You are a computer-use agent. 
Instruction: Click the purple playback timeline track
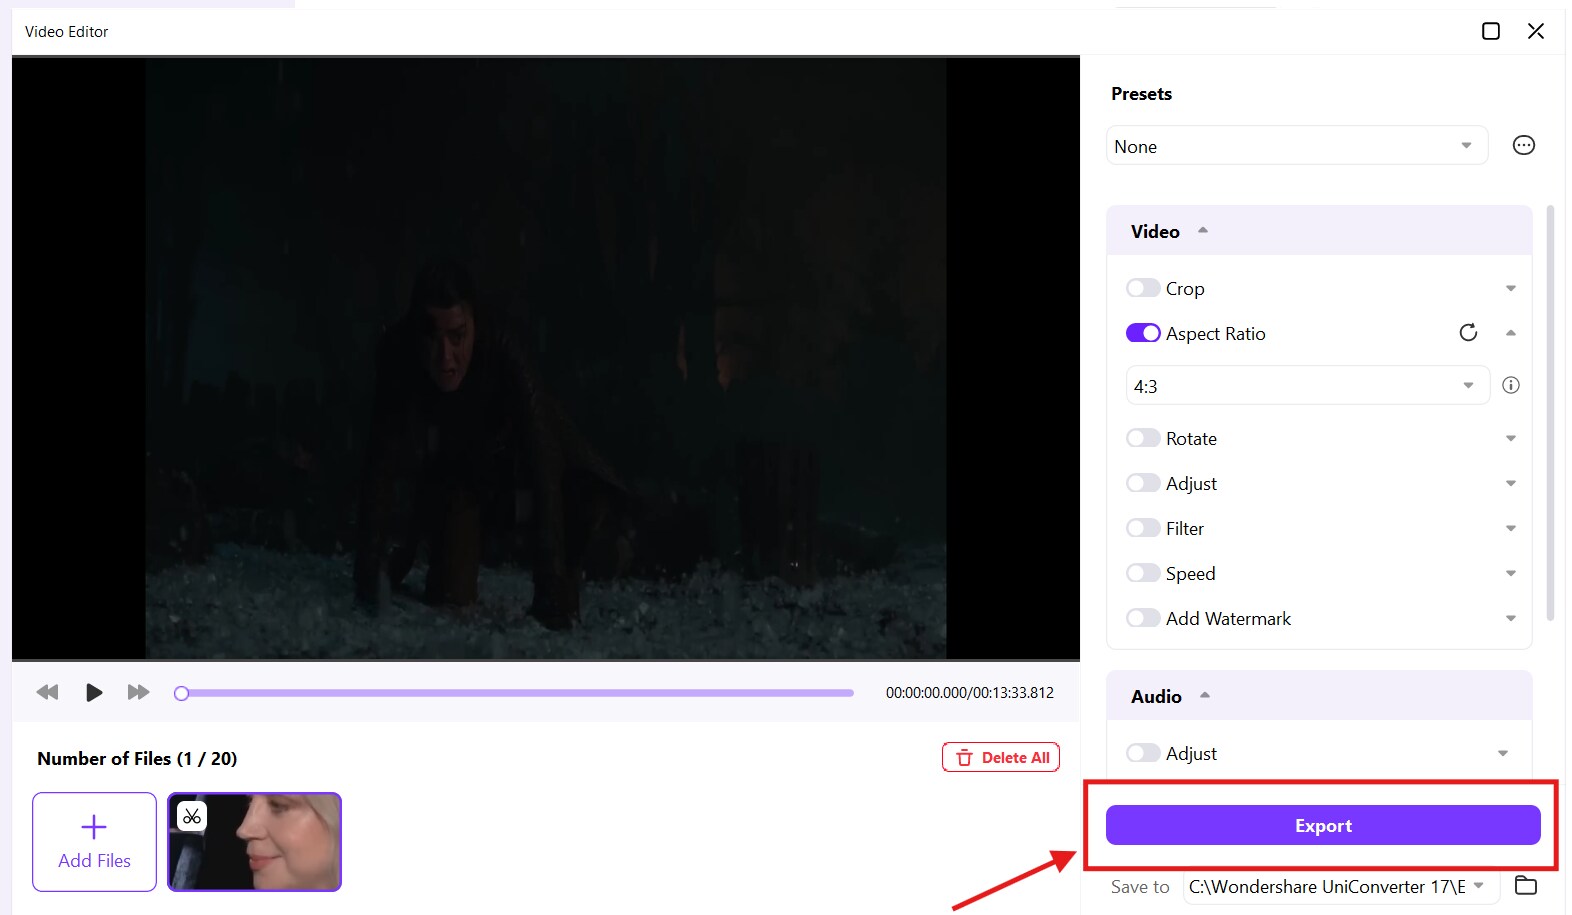tap(518, 693)
